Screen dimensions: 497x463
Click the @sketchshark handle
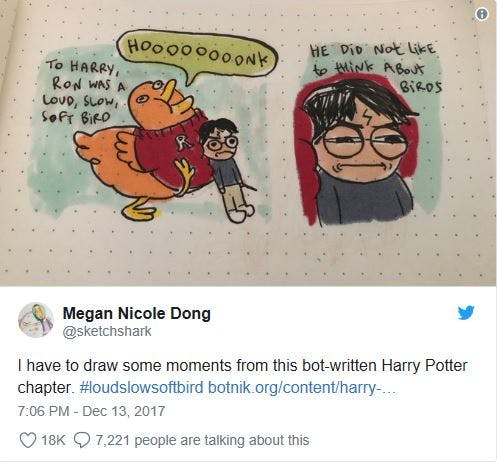[x=107, y=331]
